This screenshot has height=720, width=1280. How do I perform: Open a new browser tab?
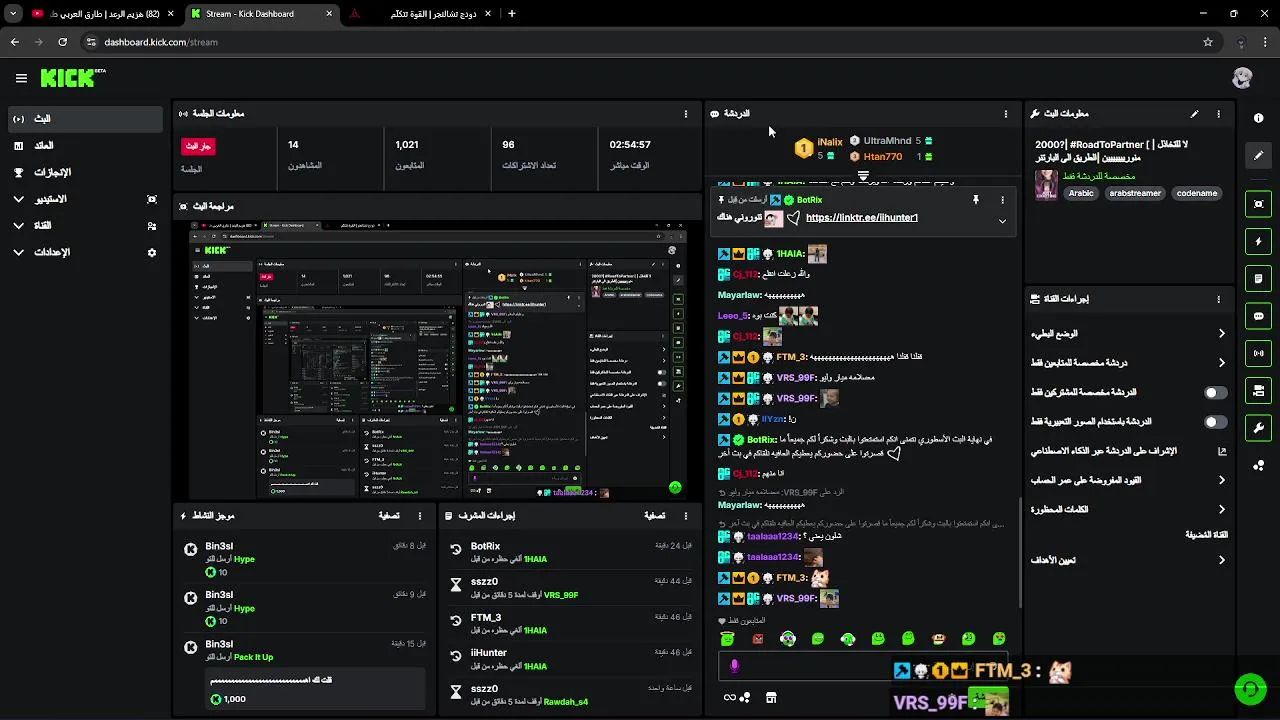pos(512,14)
